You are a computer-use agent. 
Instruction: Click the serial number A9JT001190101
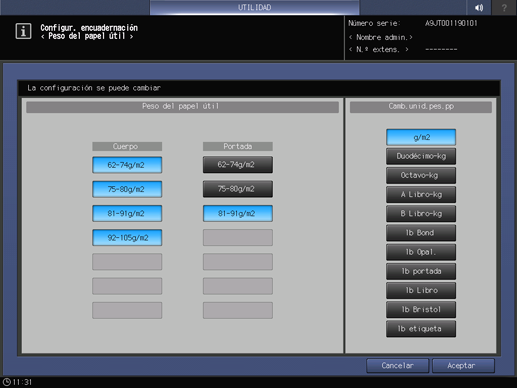point(451,23)
